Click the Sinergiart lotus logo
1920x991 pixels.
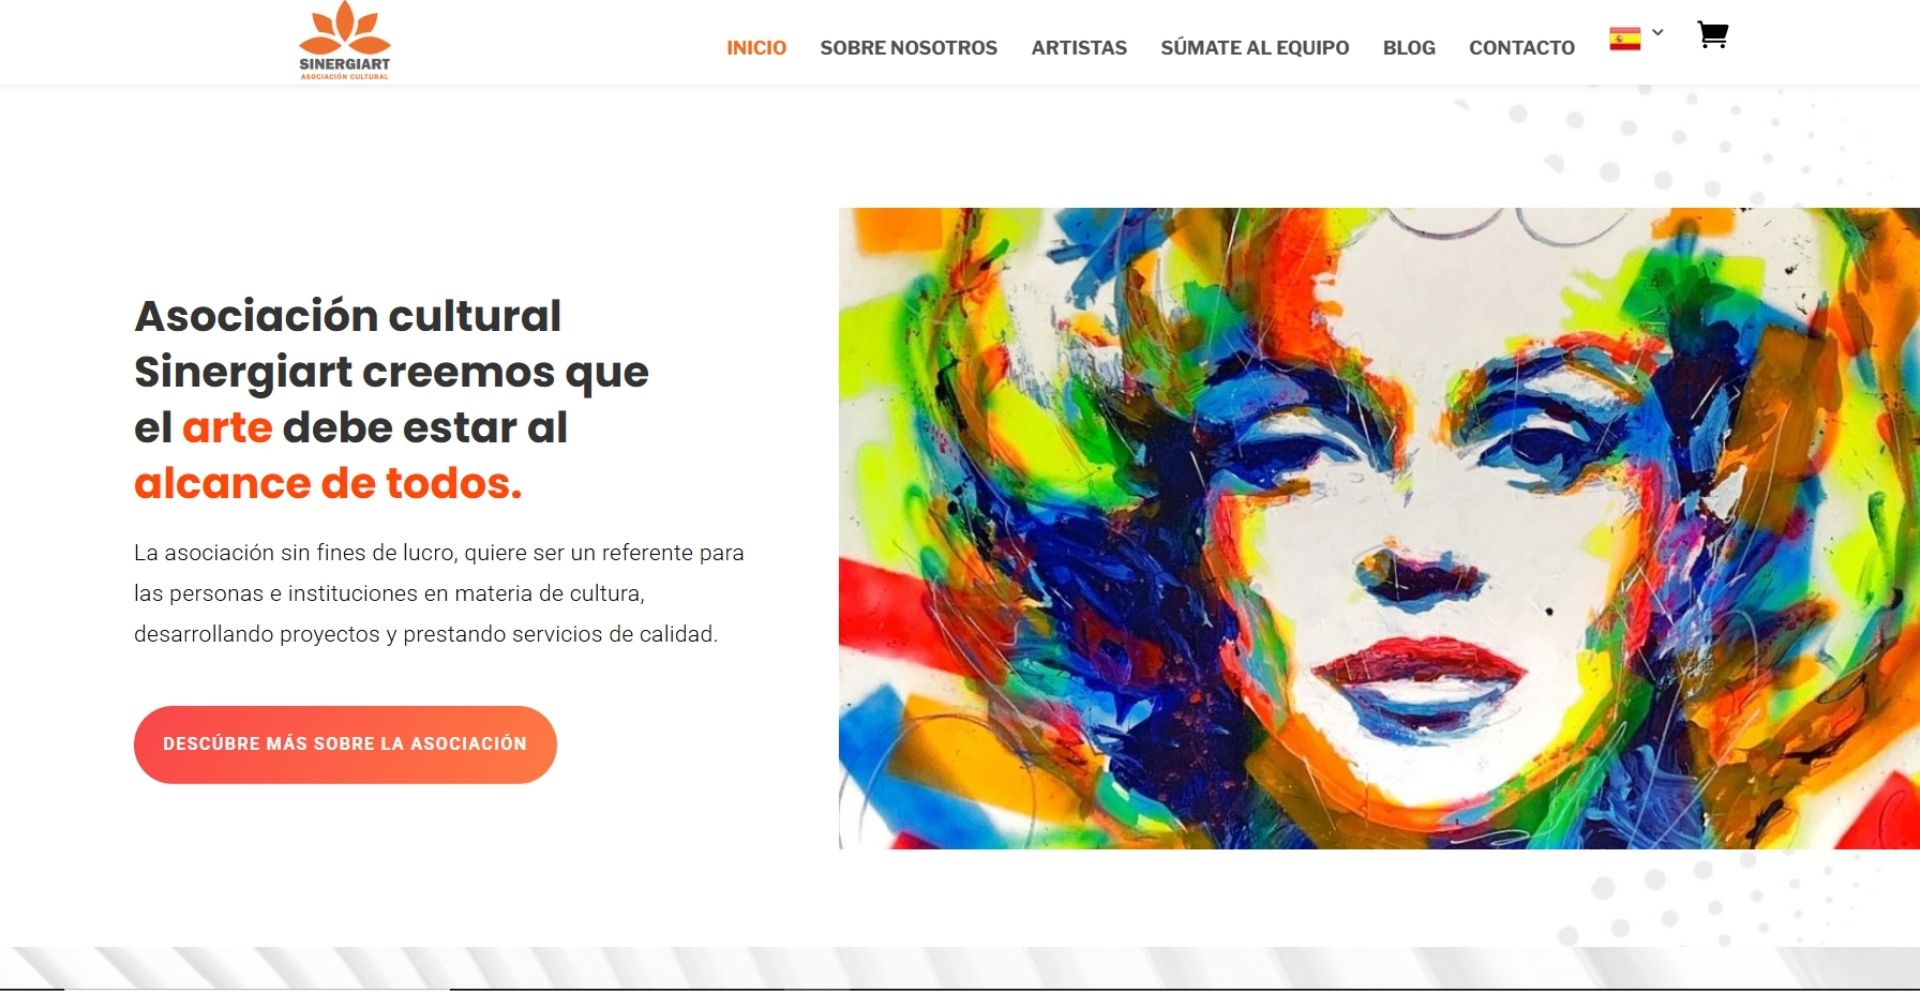point(345,41)
